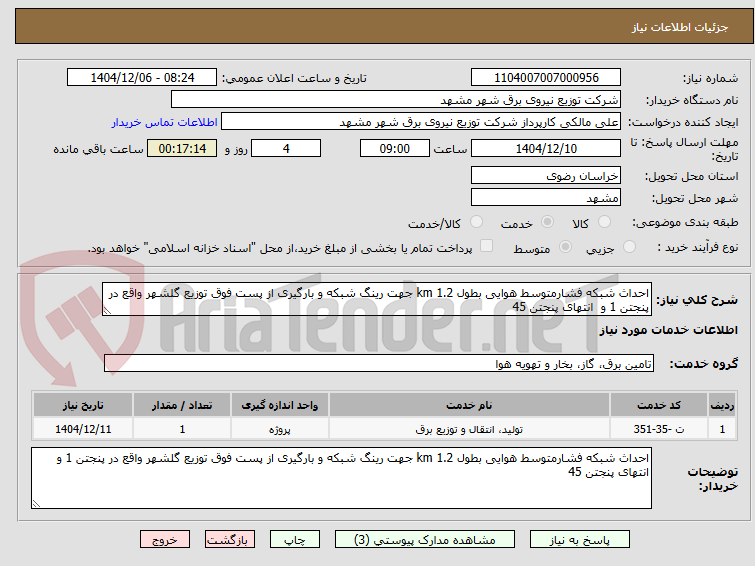Click the شهر محل تحویل field
This screenshot has height=566, width=755.
tap(546, 197)
